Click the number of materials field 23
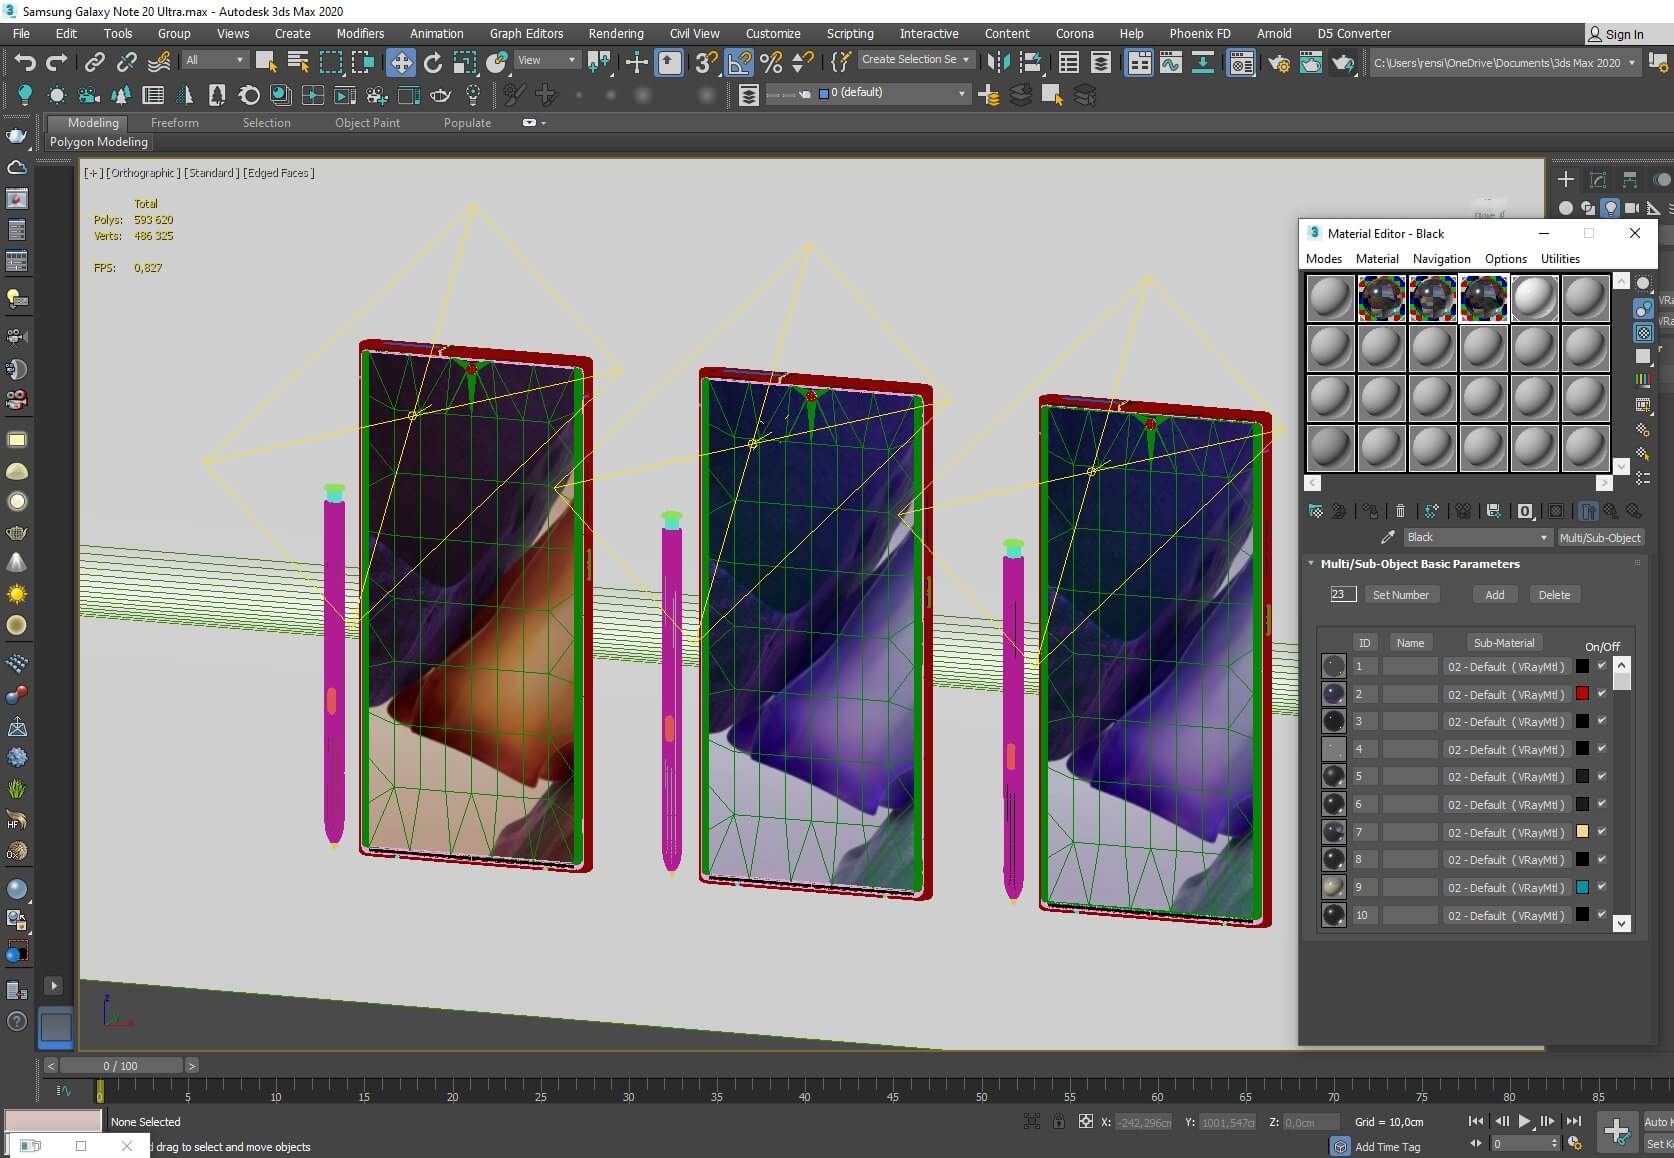Viewport: 1674px width, 1158px height. point(1343,594)
